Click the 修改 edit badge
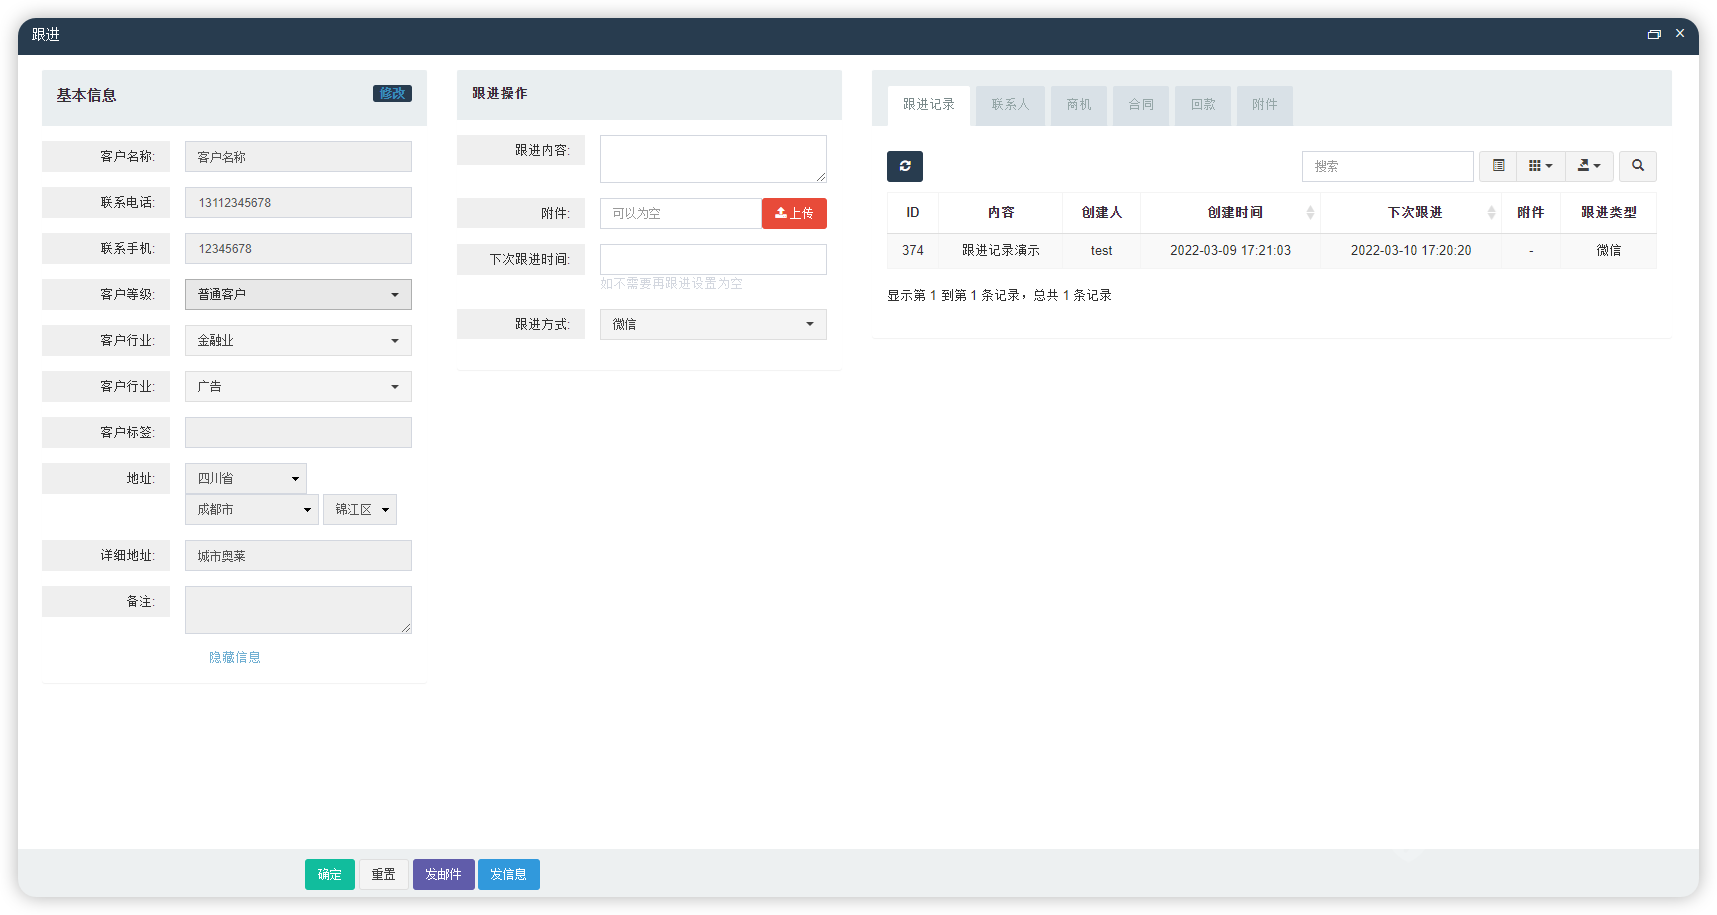The width and height of the screenshot is (1717, 915). tap(392, 93)
